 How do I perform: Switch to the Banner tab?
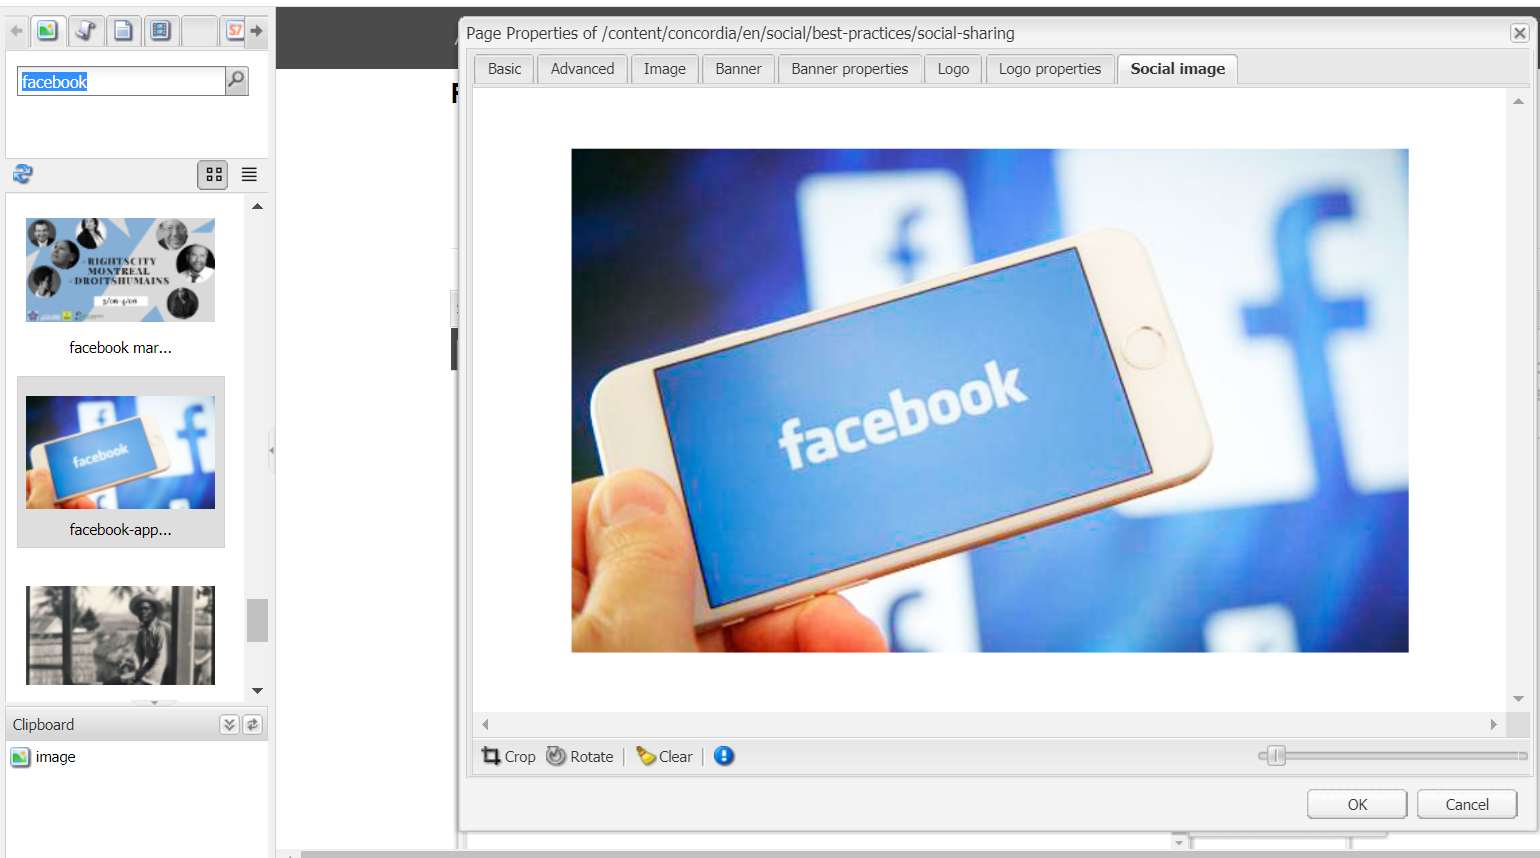pyautogui.click(x=738, y=69)
